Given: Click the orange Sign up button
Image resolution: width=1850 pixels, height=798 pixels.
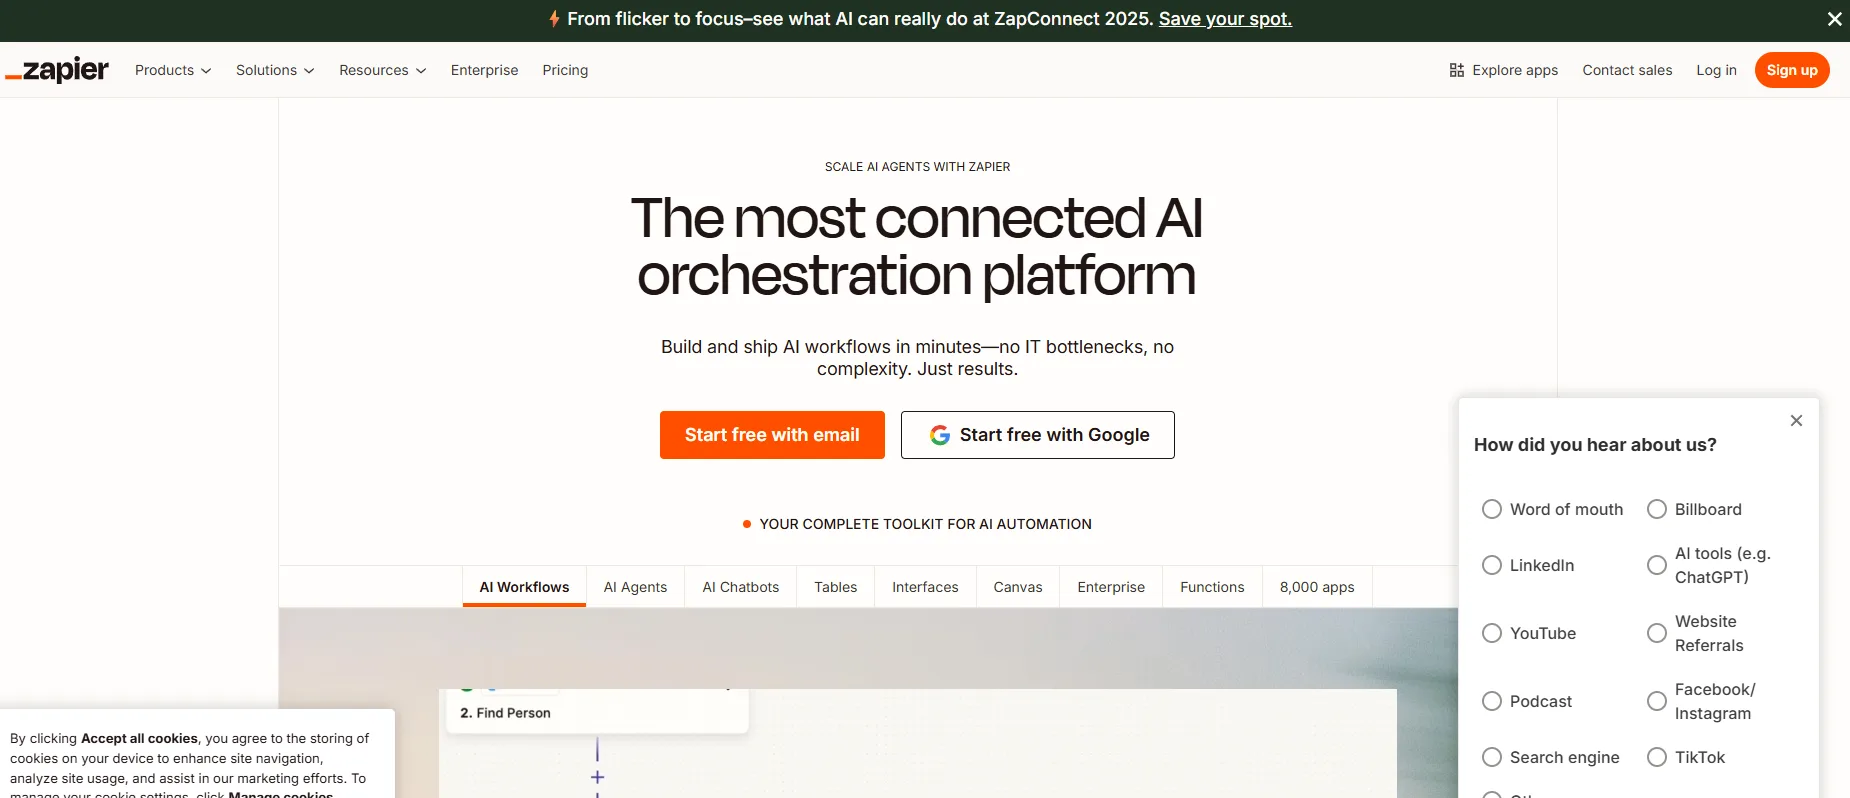Looking at the screenshot, I should pyautogui.click(x=1791, y=70).
